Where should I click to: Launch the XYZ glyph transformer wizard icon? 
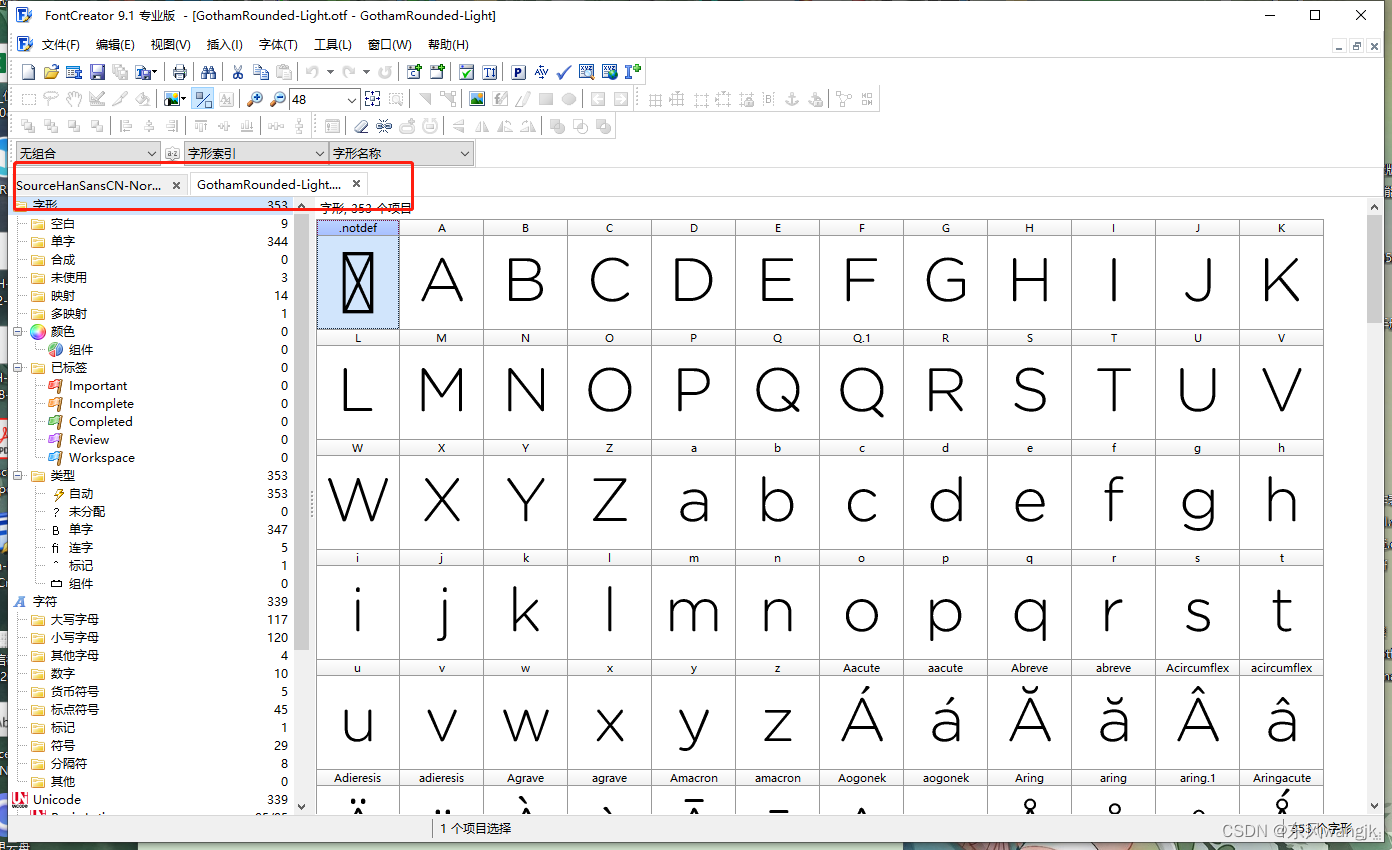[586, 72]
